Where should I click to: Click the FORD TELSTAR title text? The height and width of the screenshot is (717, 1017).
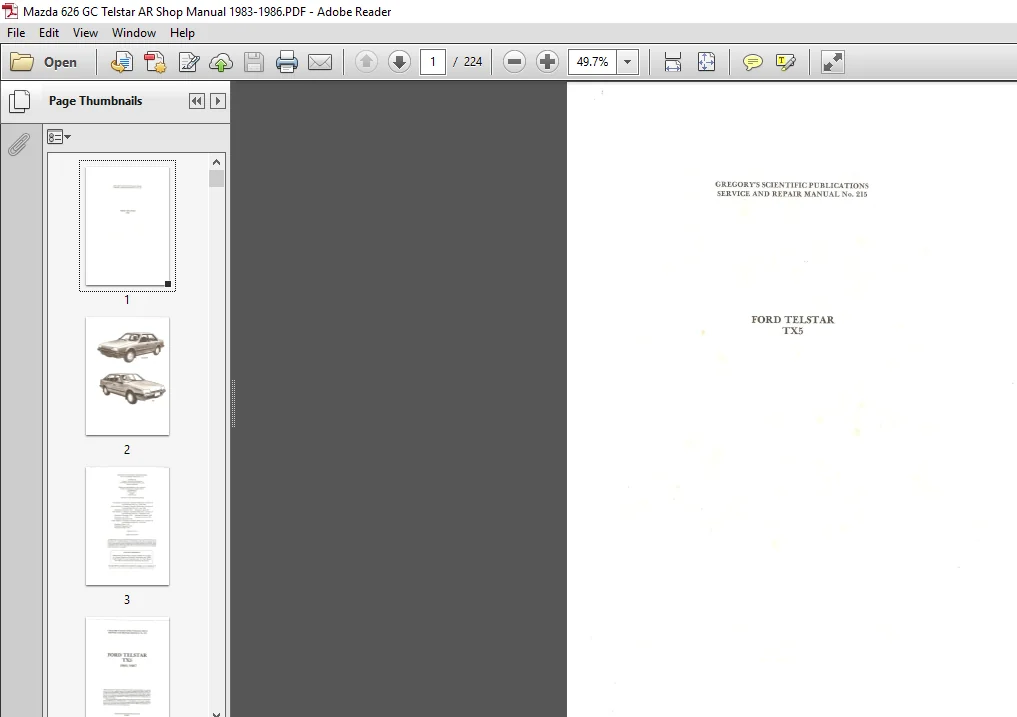tap(793, 319)
